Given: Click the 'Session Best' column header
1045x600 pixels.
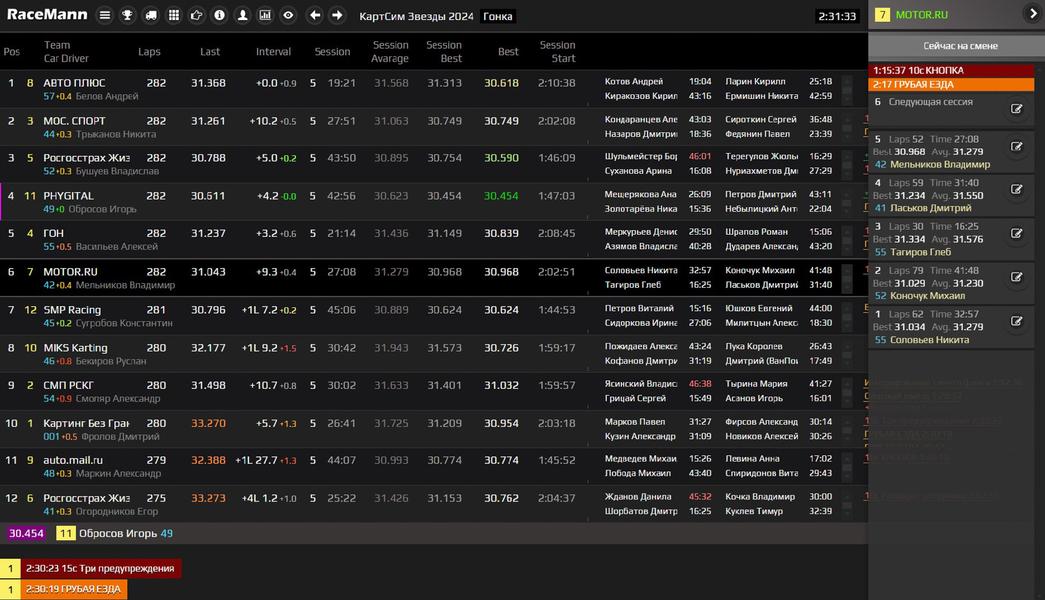Looking at the screenshot, I should coord(443,51).
